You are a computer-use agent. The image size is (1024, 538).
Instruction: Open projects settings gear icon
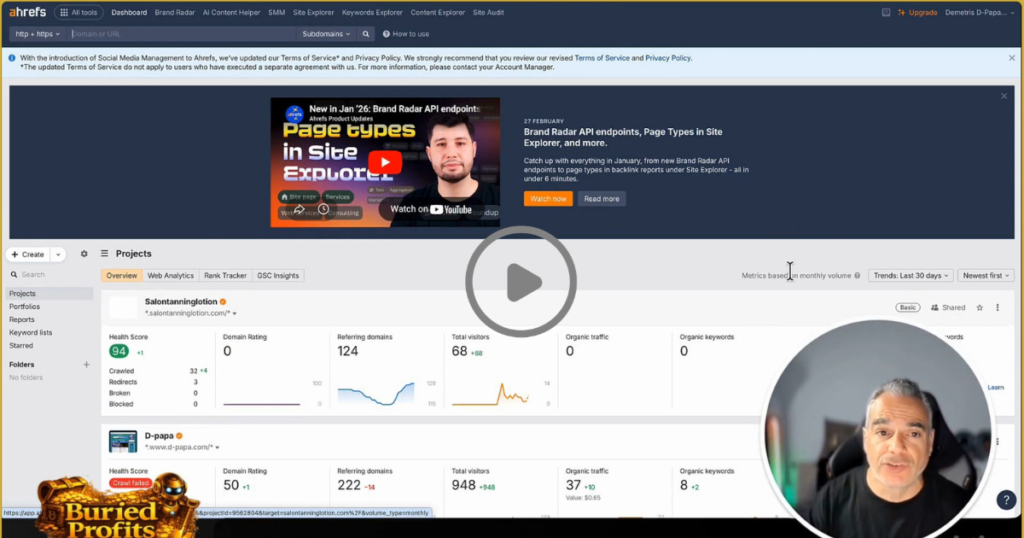tap(84, 254)
